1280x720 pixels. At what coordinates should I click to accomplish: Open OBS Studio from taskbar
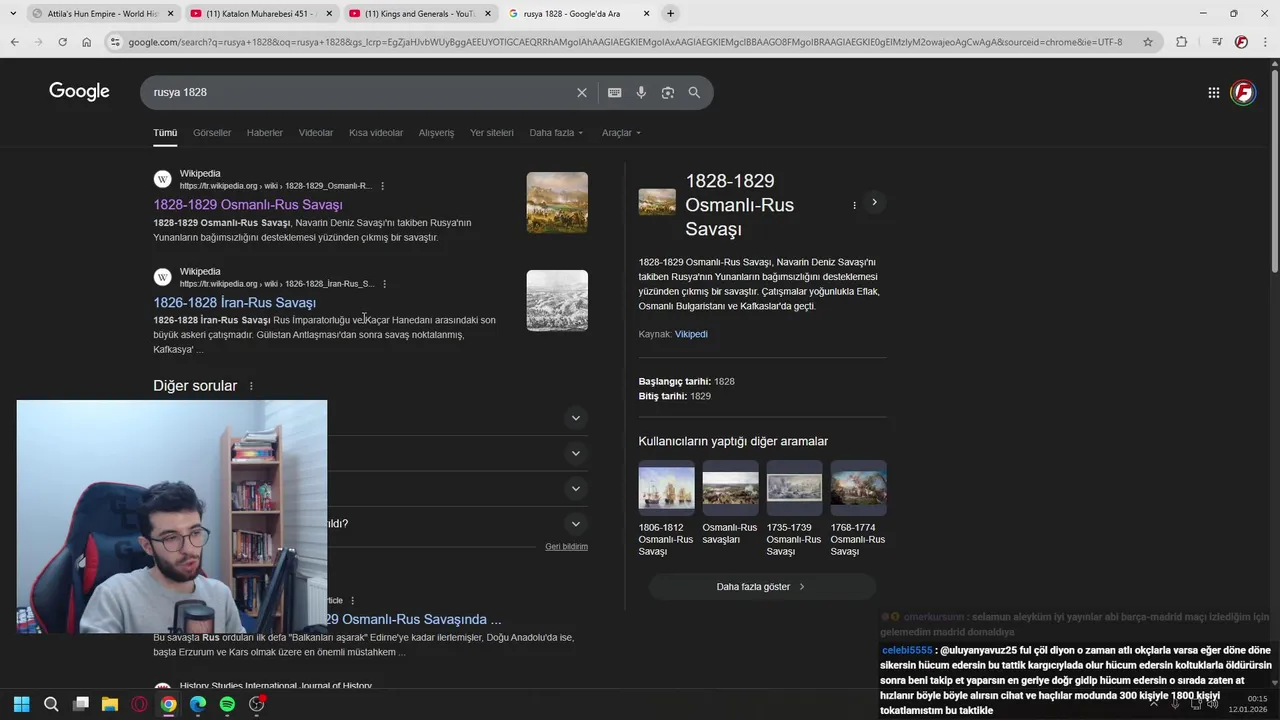point(257,704)
